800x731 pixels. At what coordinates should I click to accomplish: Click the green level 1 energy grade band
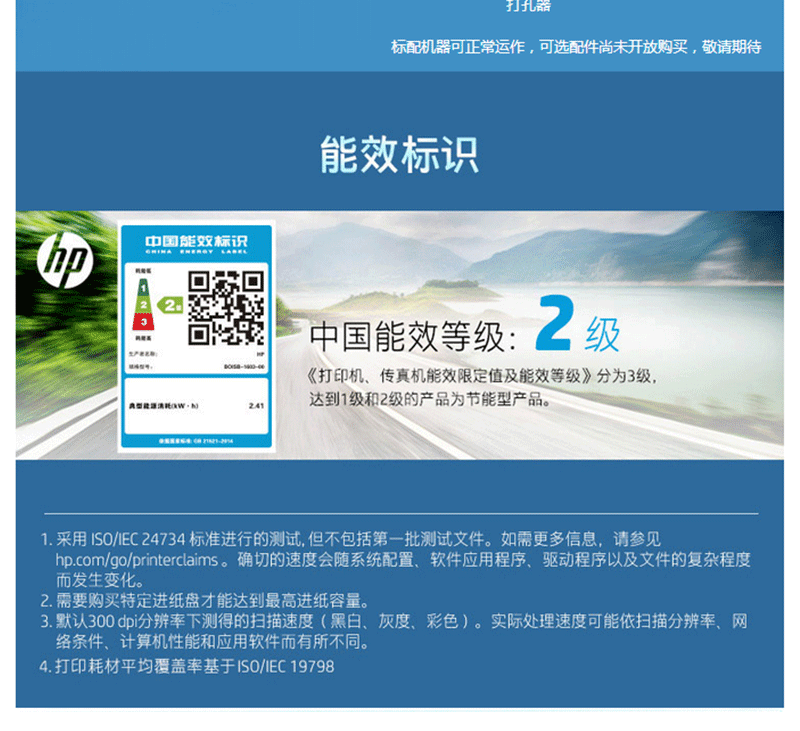click(143, 287)
